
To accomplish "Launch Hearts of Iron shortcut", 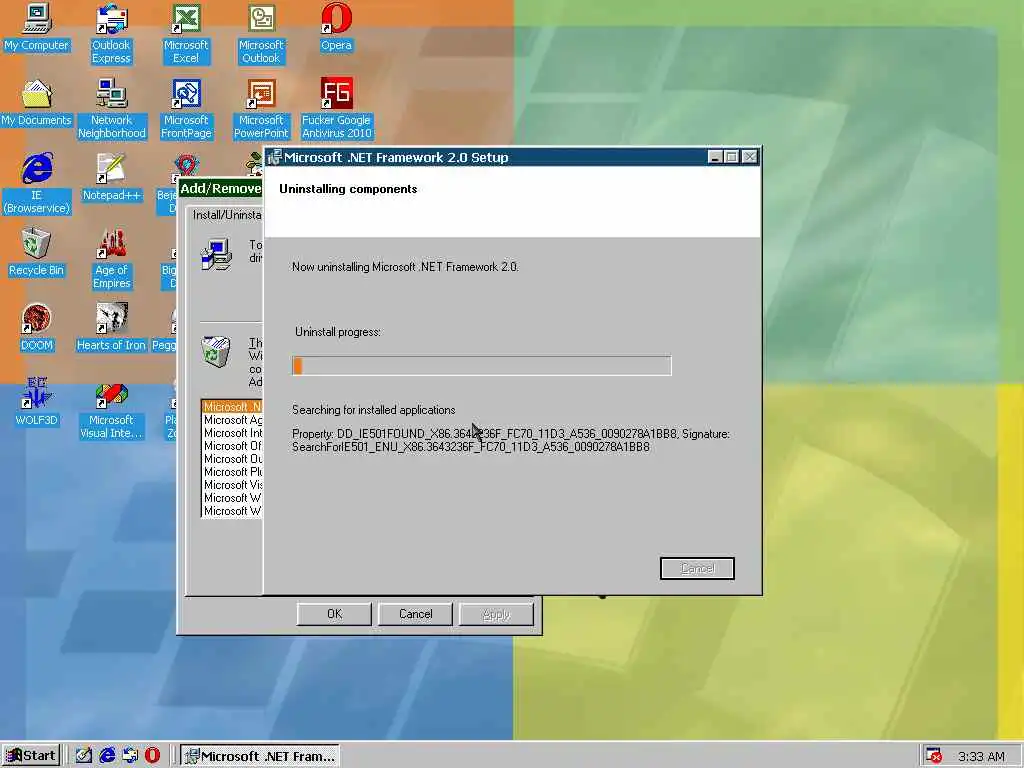I will pyautogui.click(x=111, y=328).
